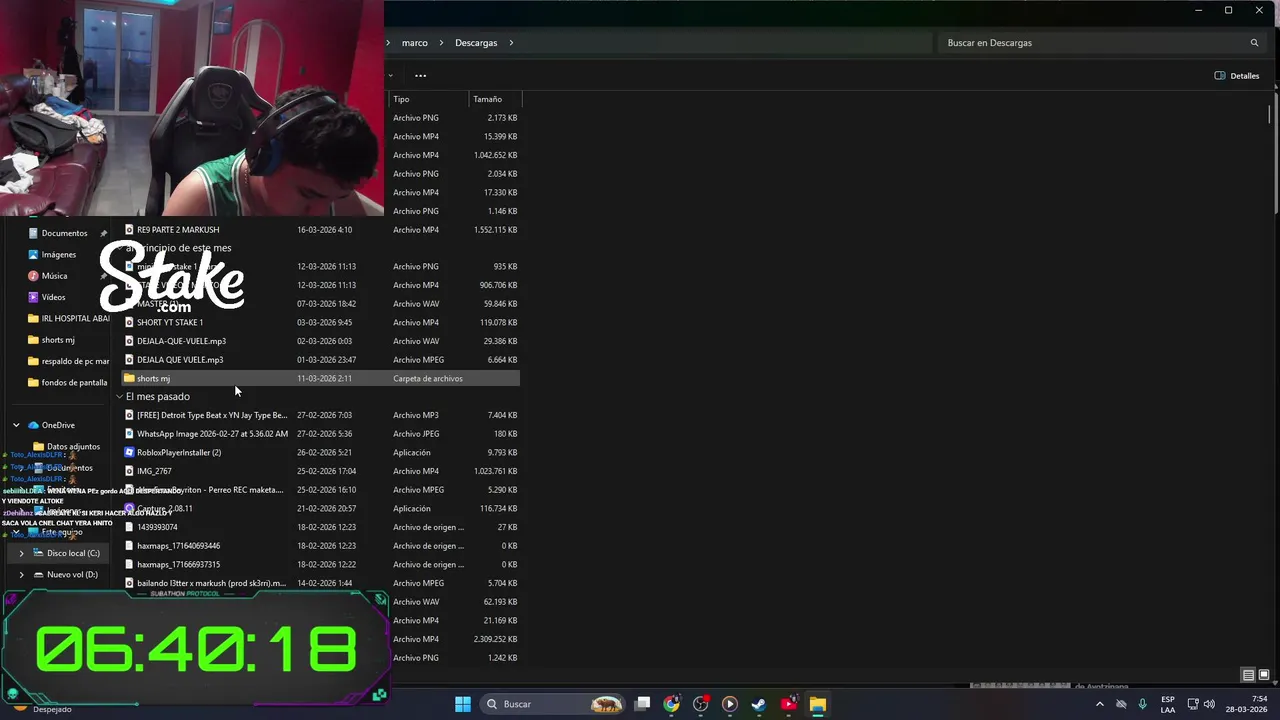Click the Música icon in sidebar
Screen dimensions: 1280x720
coord(33,276)
